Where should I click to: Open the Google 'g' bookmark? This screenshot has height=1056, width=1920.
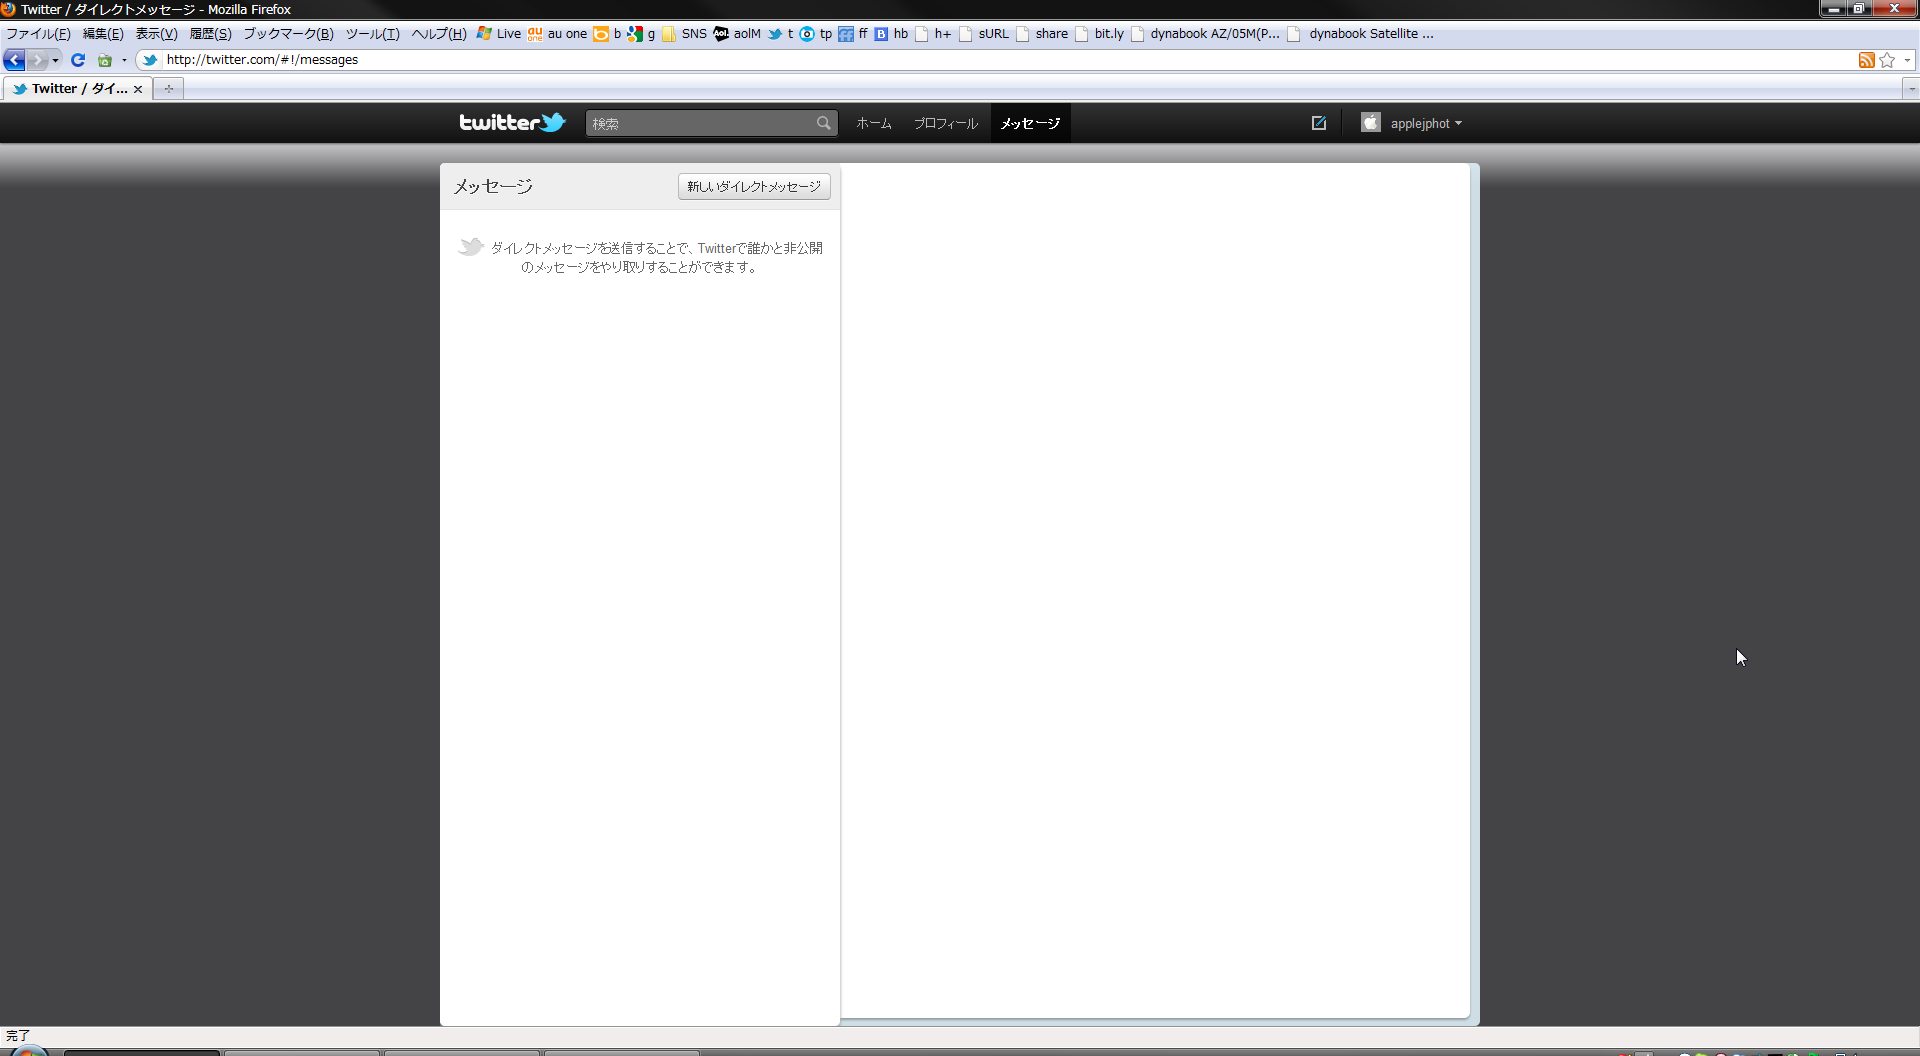(x=642, y=33)
